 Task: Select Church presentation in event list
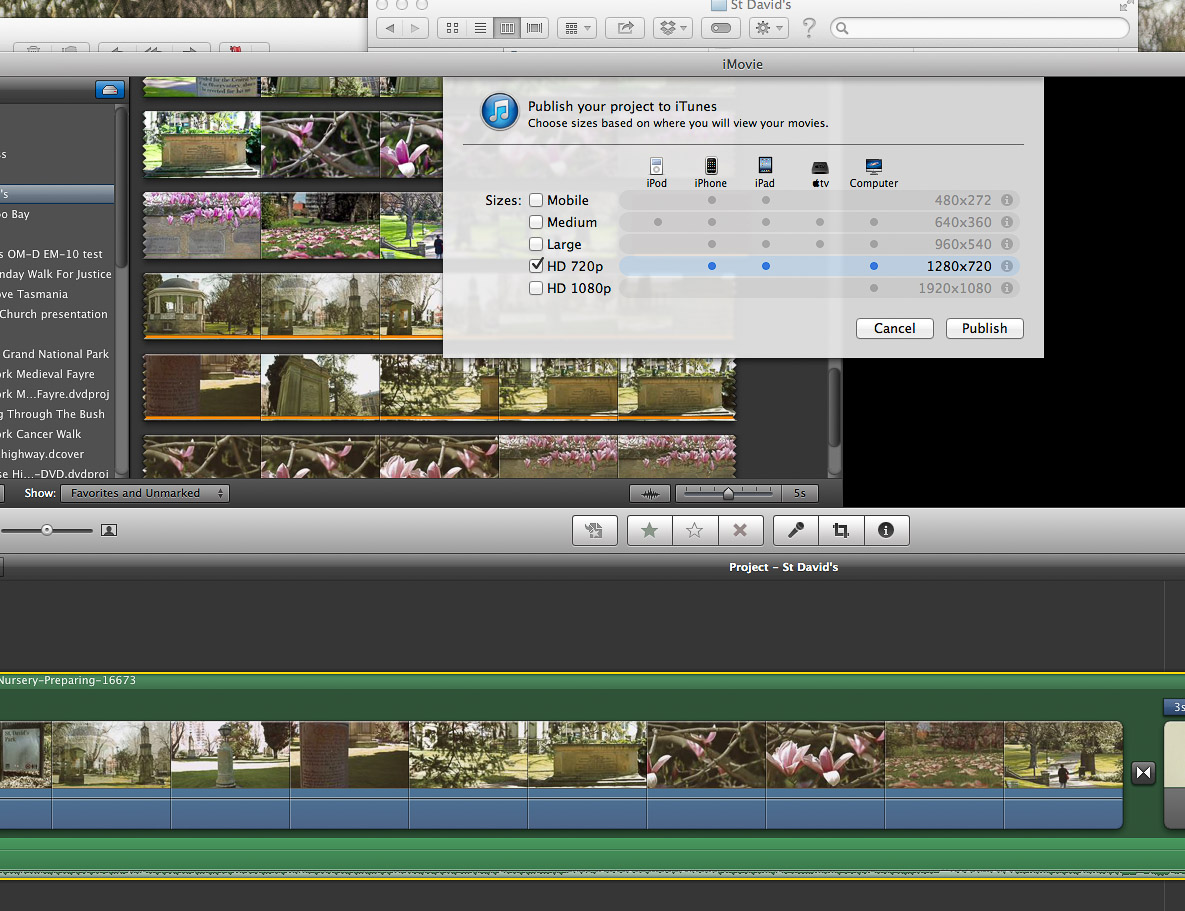54,314
